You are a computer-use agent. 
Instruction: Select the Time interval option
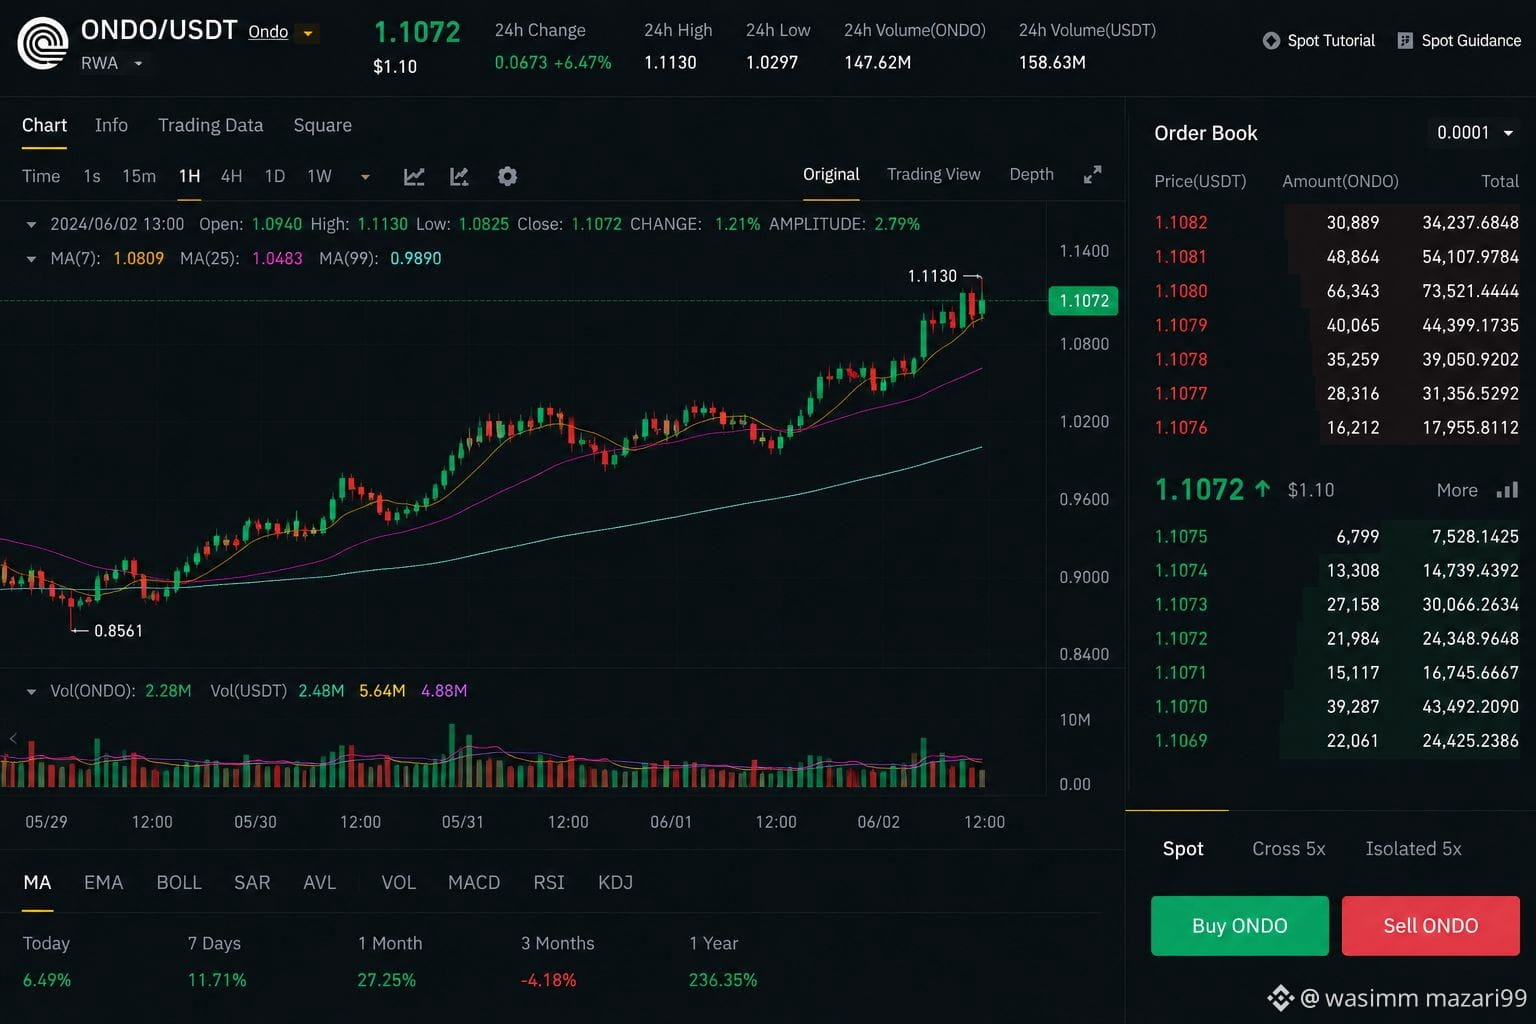[x=41, y=176]
